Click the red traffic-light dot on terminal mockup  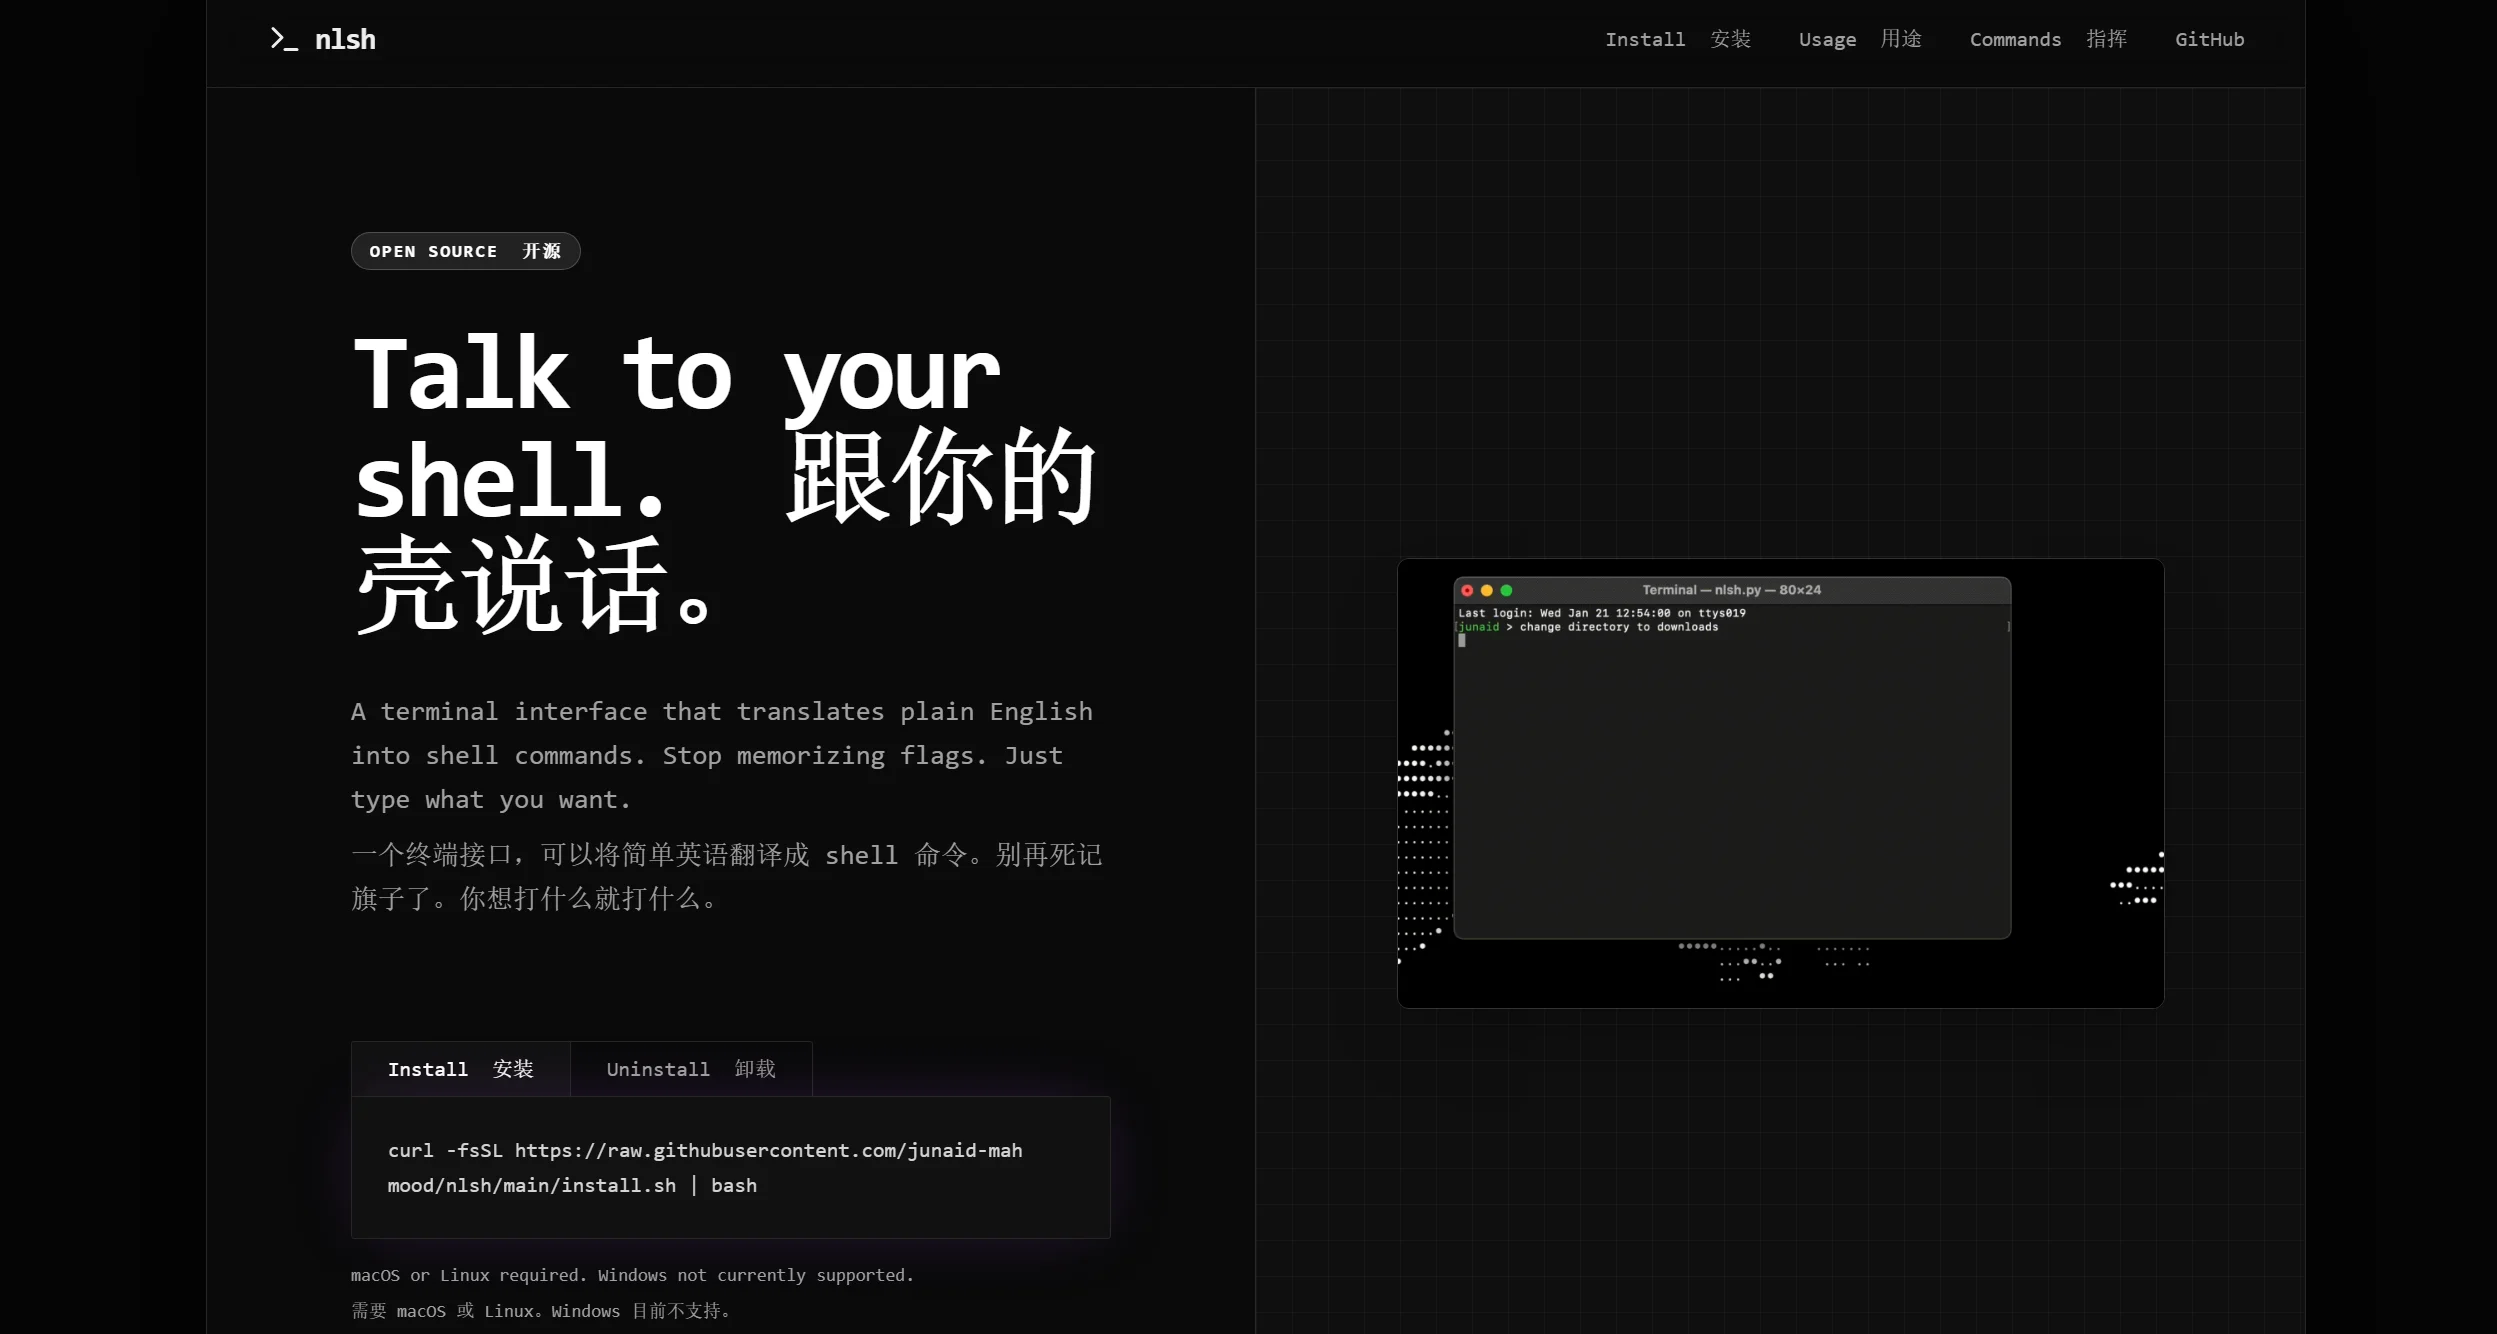(x=1468, y=590)
